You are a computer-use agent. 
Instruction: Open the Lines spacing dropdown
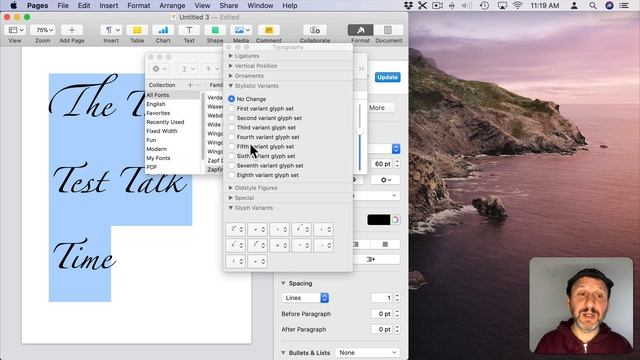[x=305, y=298]
